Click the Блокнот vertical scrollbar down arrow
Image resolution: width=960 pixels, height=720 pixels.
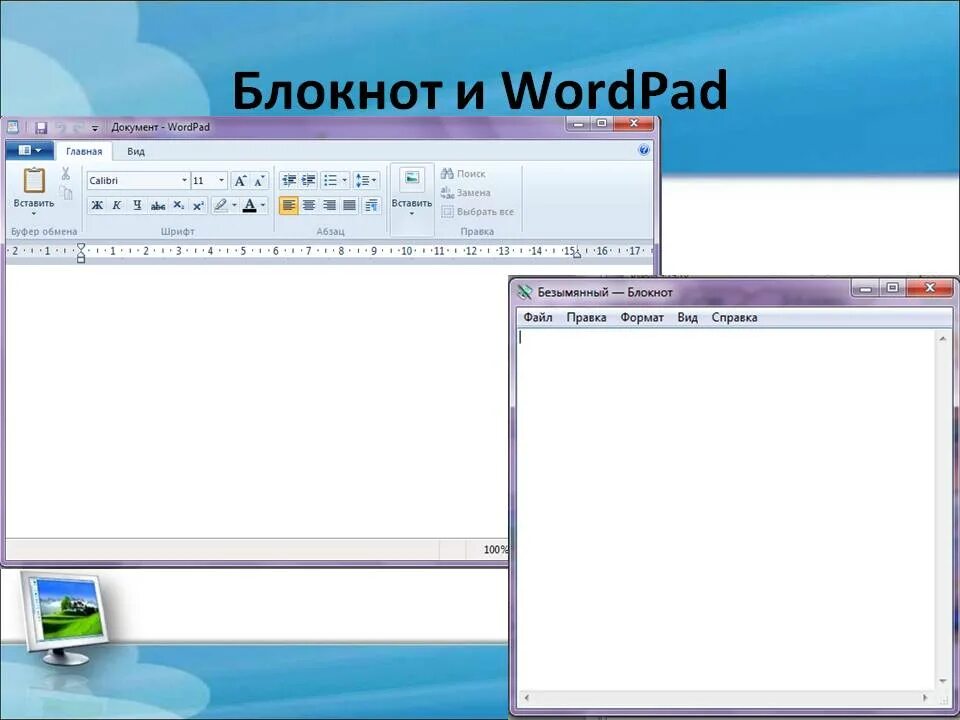tap(943, 681)
